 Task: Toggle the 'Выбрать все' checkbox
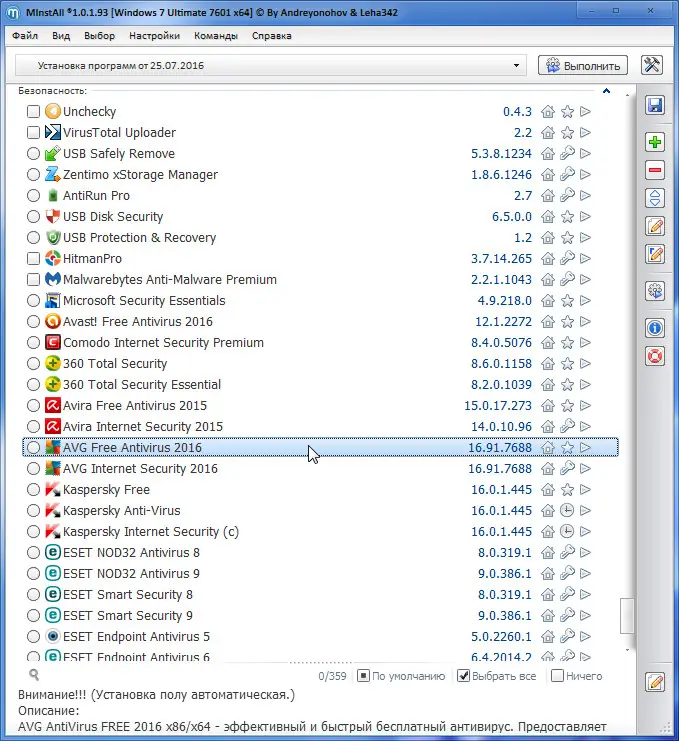tap(464, 676)
